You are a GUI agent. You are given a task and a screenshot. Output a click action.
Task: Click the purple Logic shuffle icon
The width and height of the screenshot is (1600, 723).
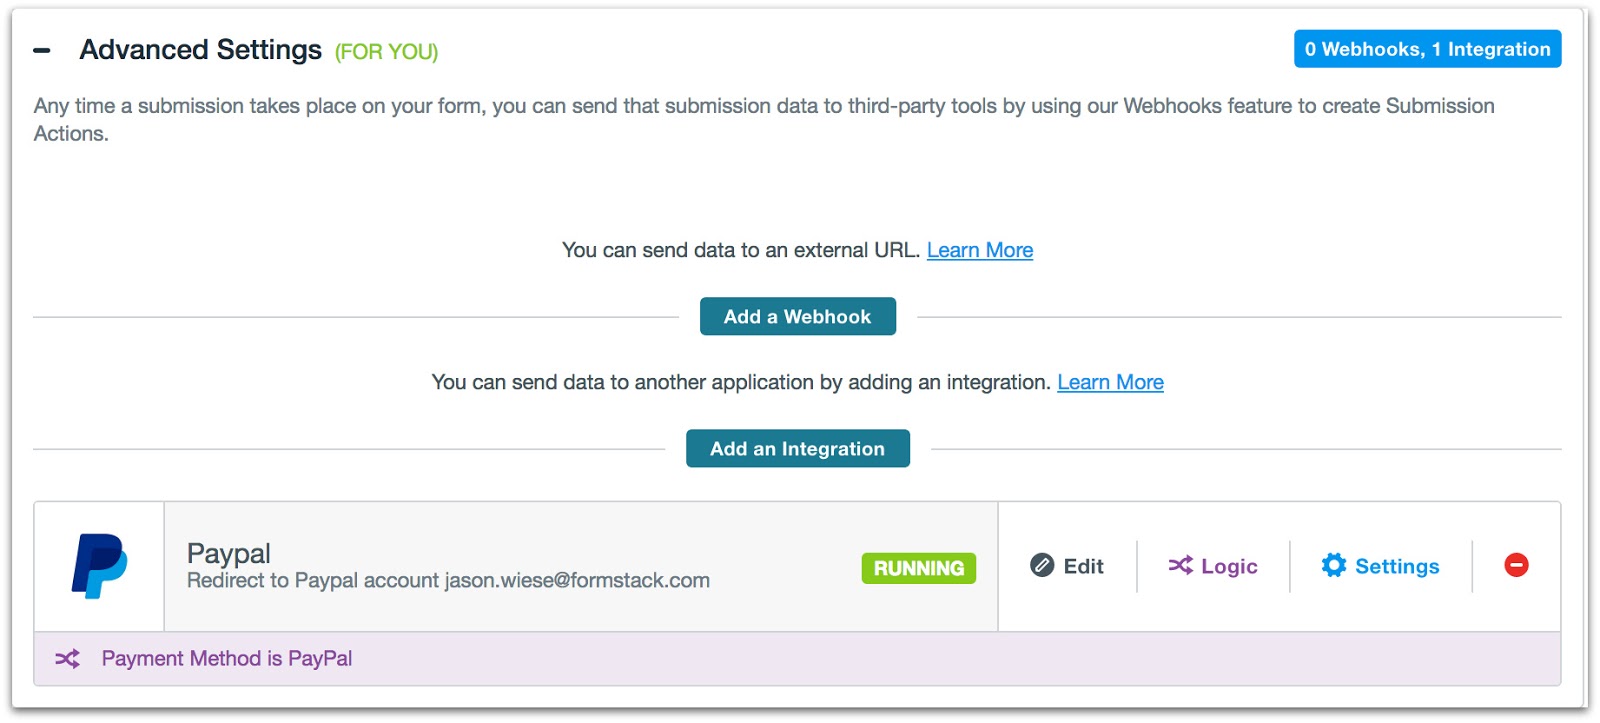point(1180,566)
